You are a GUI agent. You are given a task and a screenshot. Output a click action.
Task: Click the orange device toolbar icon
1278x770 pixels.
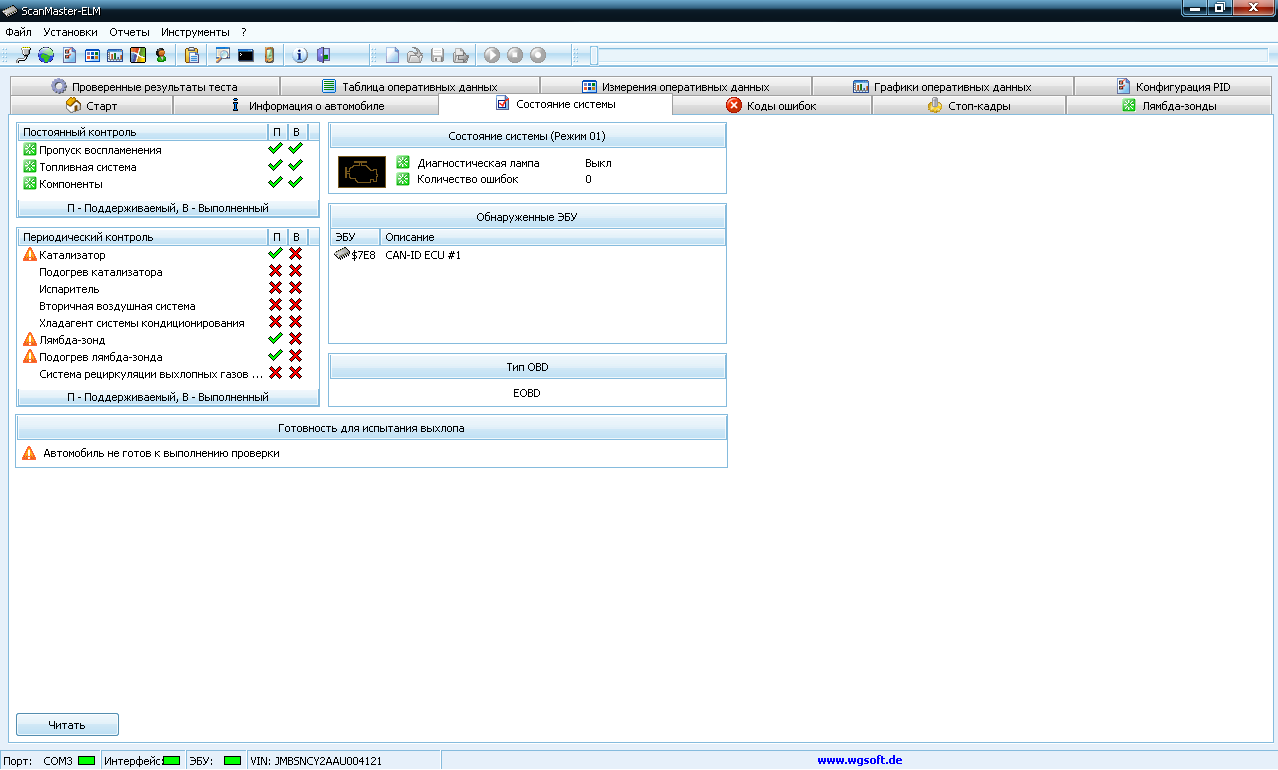coord(268,55)
